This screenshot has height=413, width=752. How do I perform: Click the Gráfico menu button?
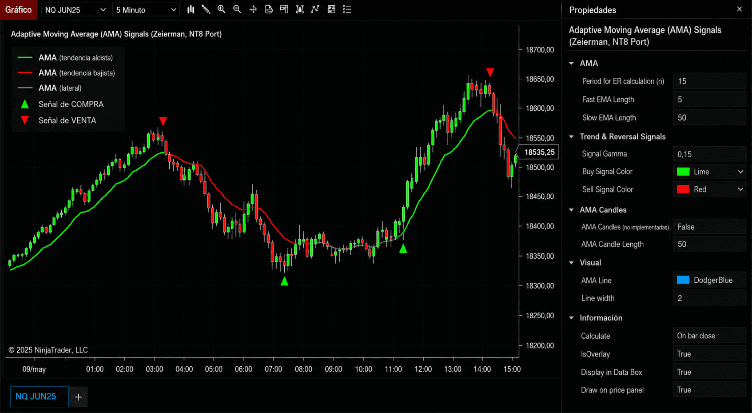(x=18, y=10)
